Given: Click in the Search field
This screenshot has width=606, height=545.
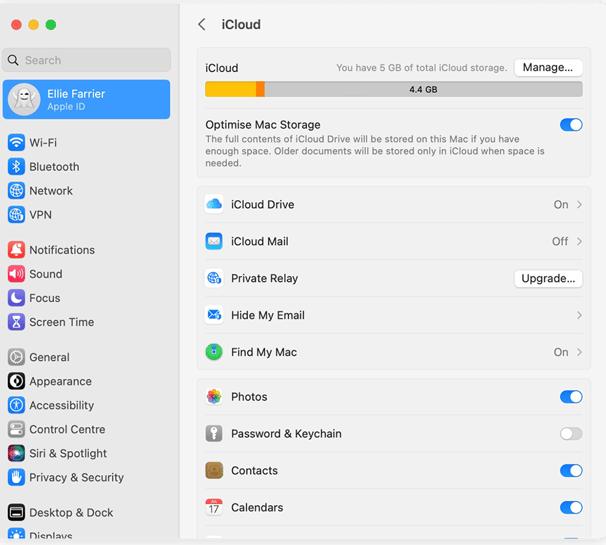Looking at the screenshot, I should coord(86,60).
